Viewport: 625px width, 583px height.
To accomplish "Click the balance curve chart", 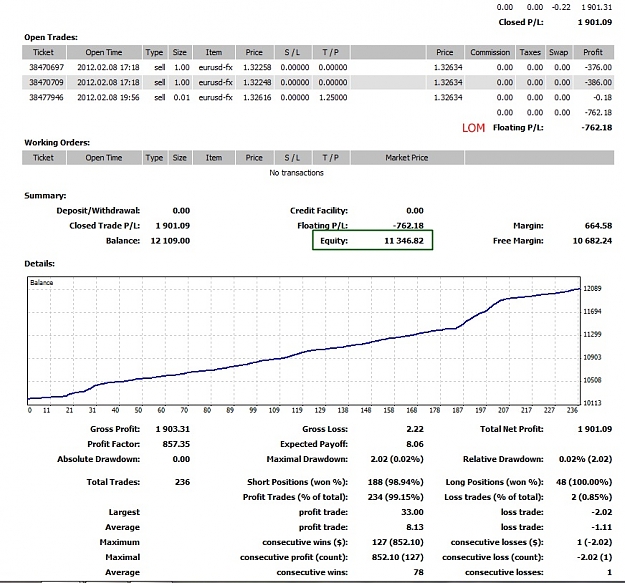I will coord(304,341).
